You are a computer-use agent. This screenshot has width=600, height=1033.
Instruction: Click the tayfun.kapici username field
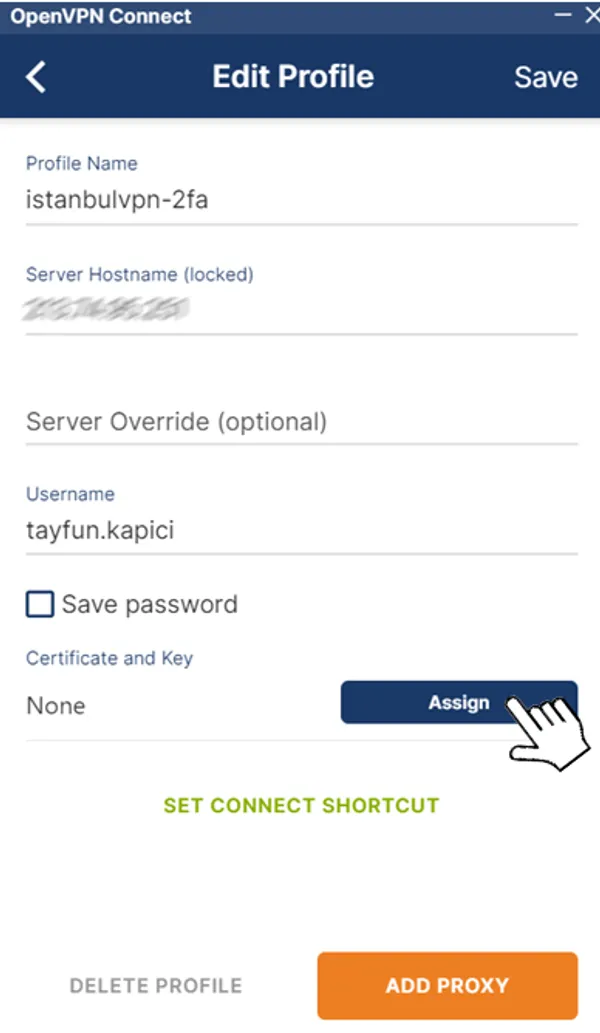tap(300, 530)
